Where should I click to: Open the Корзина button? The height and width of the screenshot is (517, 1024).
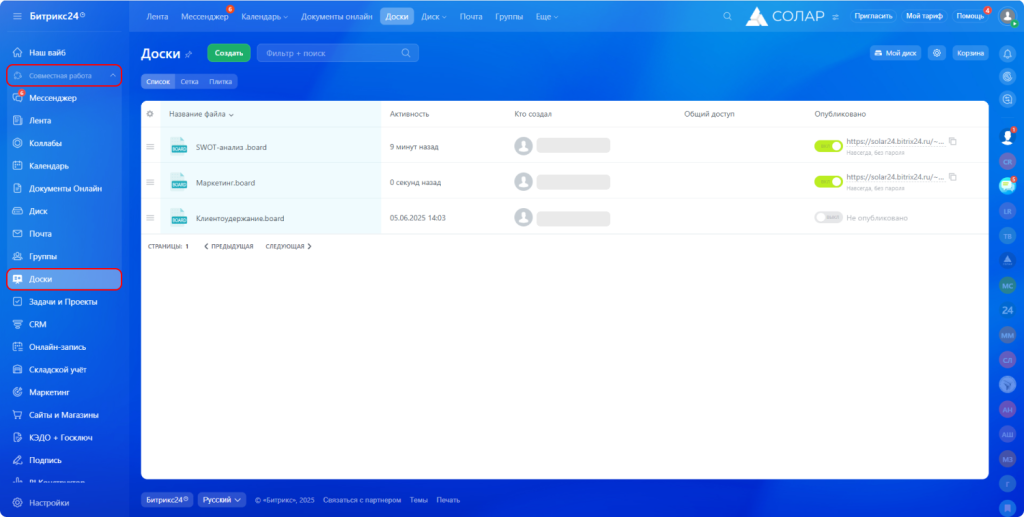[x=970, y=53]
